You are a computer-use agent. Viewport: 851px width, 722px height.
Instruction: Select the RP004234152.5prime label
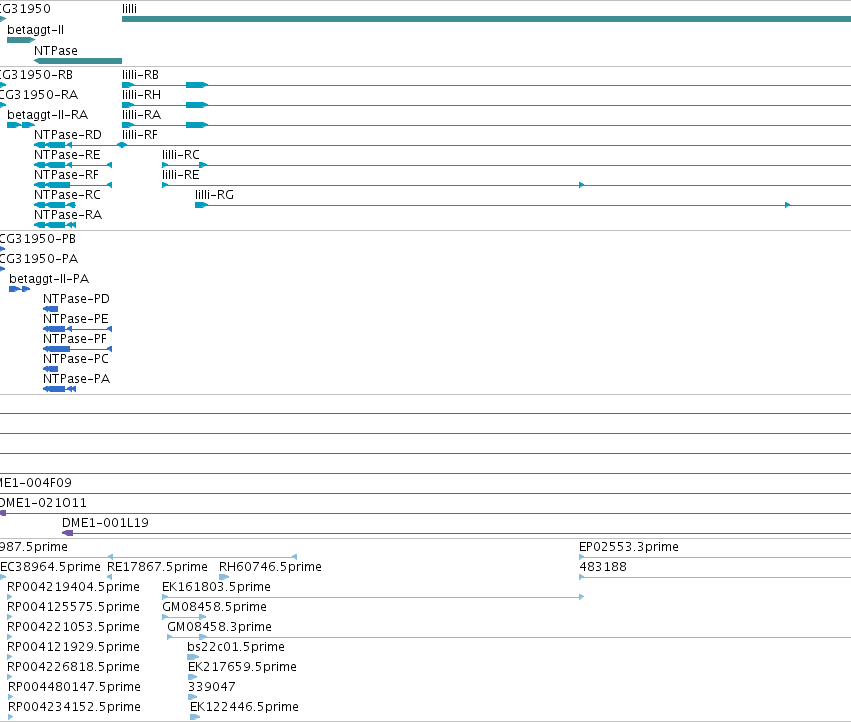pyautogui.click(x=74, y=707)
